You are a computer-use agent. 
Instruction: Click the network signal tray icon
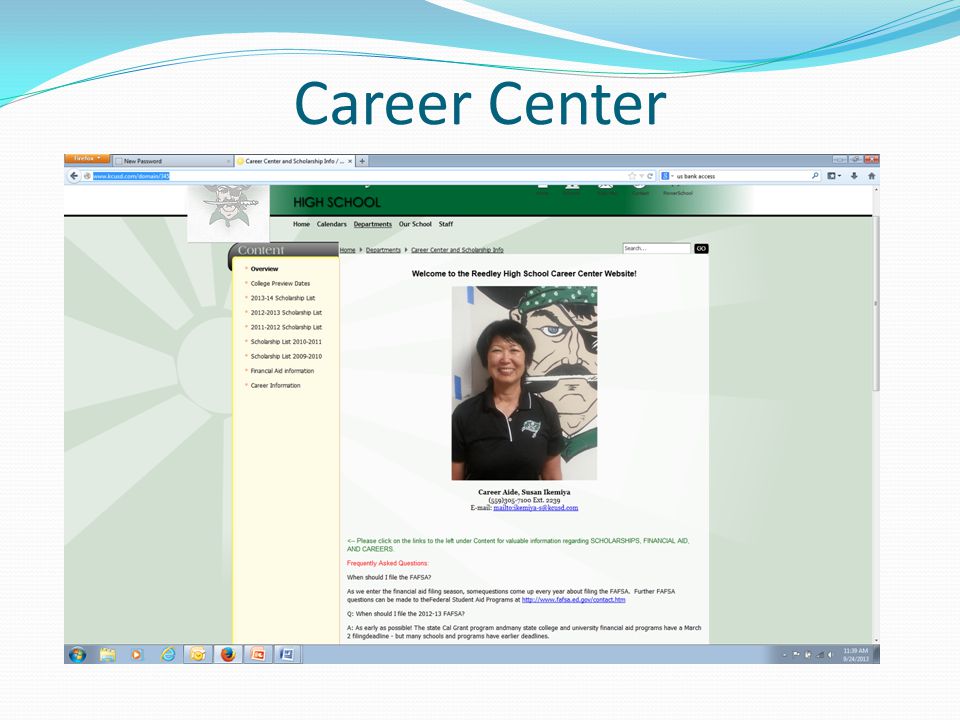pos(820,654)
